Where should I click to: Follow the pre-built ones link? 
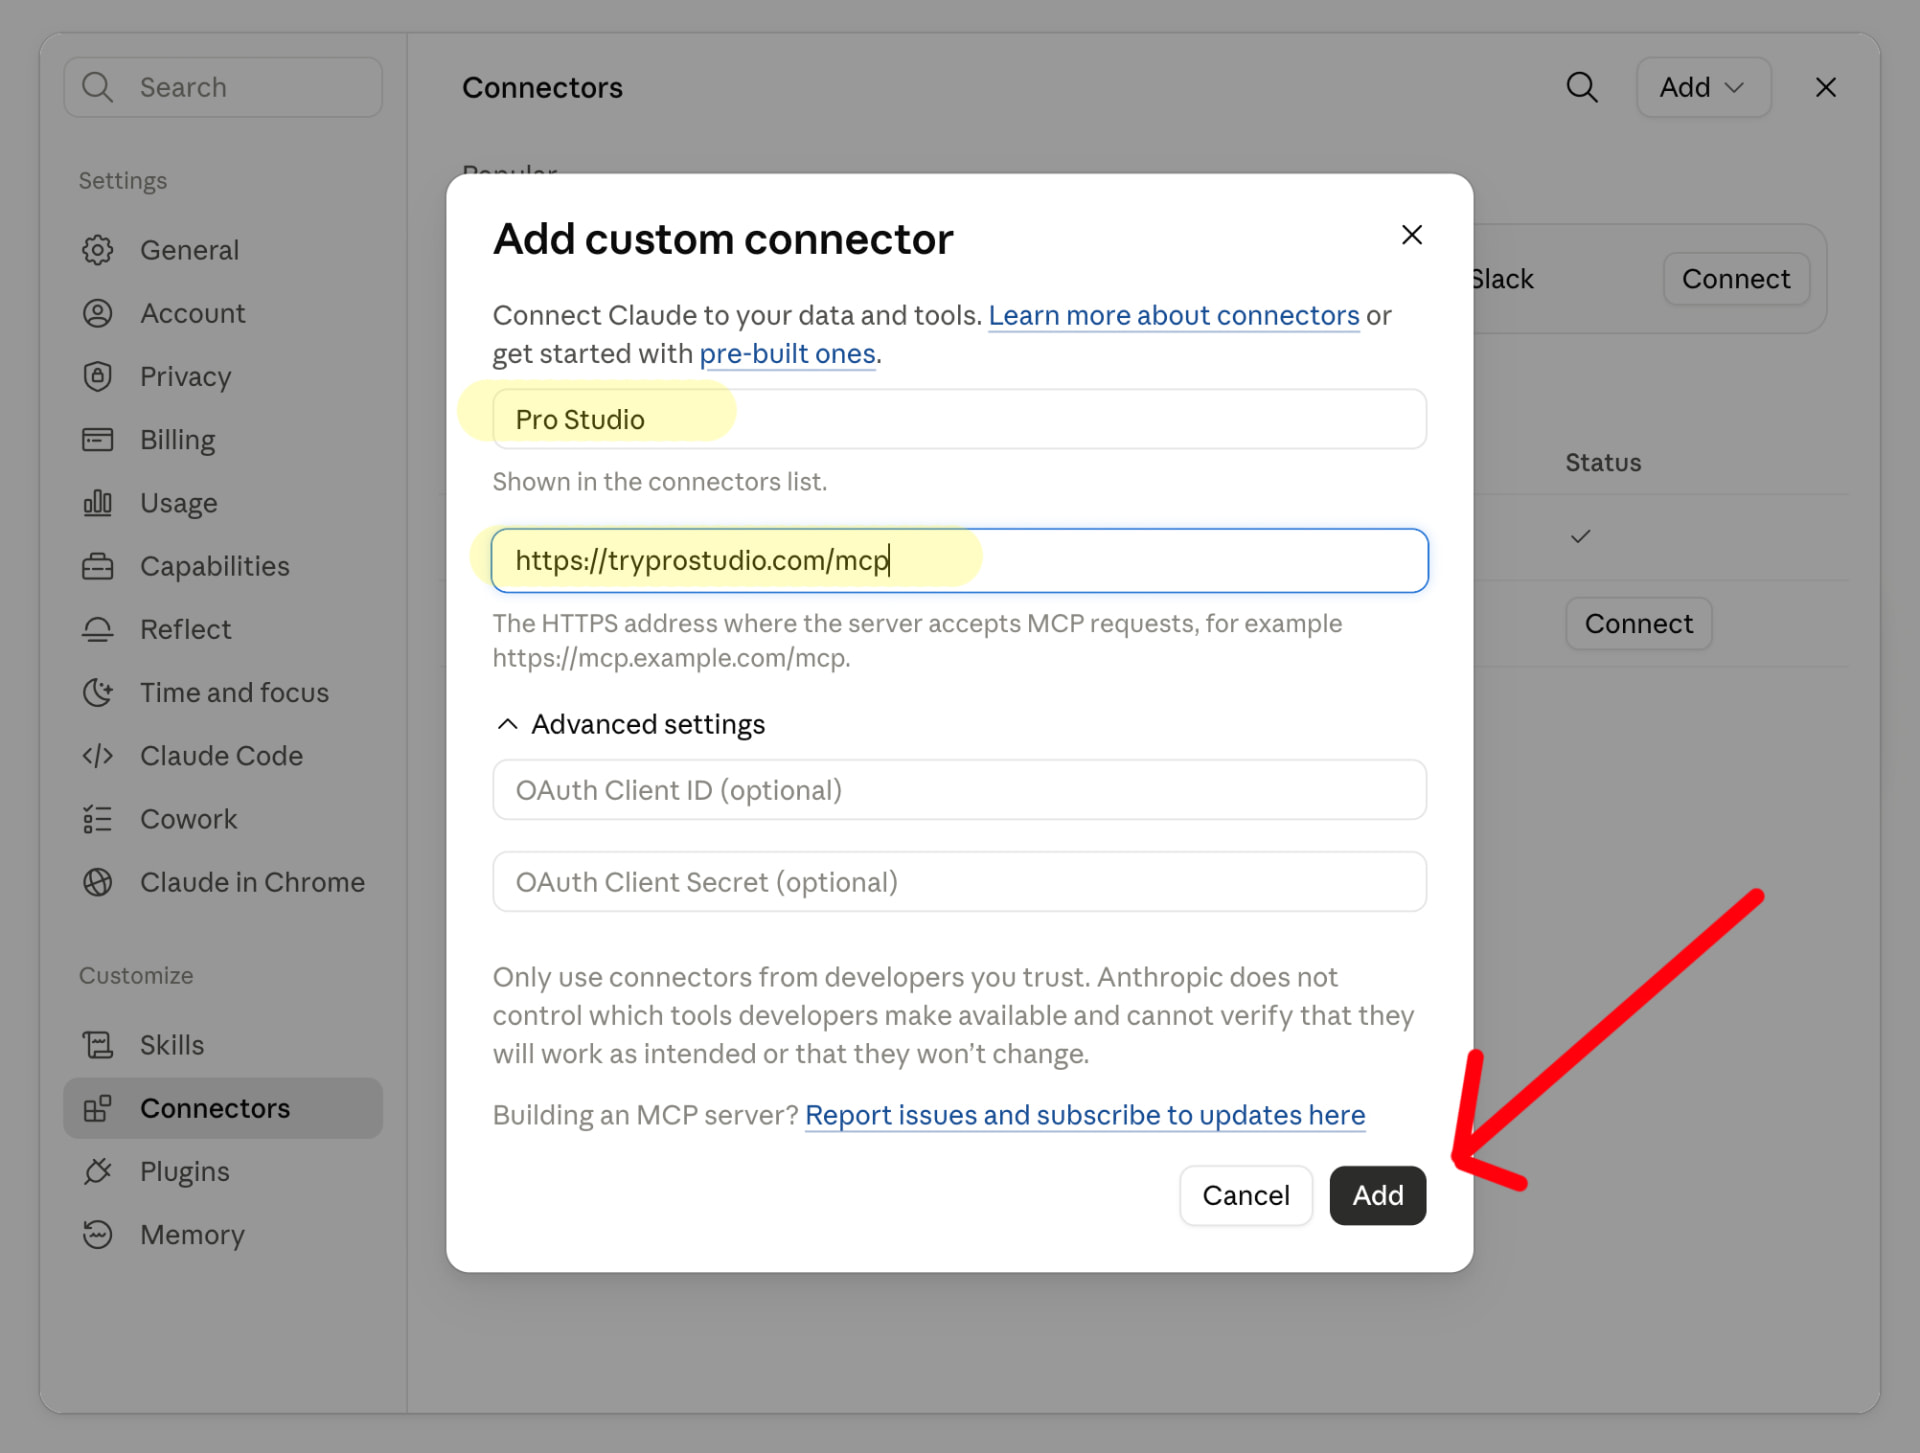[x=787, y=354]
